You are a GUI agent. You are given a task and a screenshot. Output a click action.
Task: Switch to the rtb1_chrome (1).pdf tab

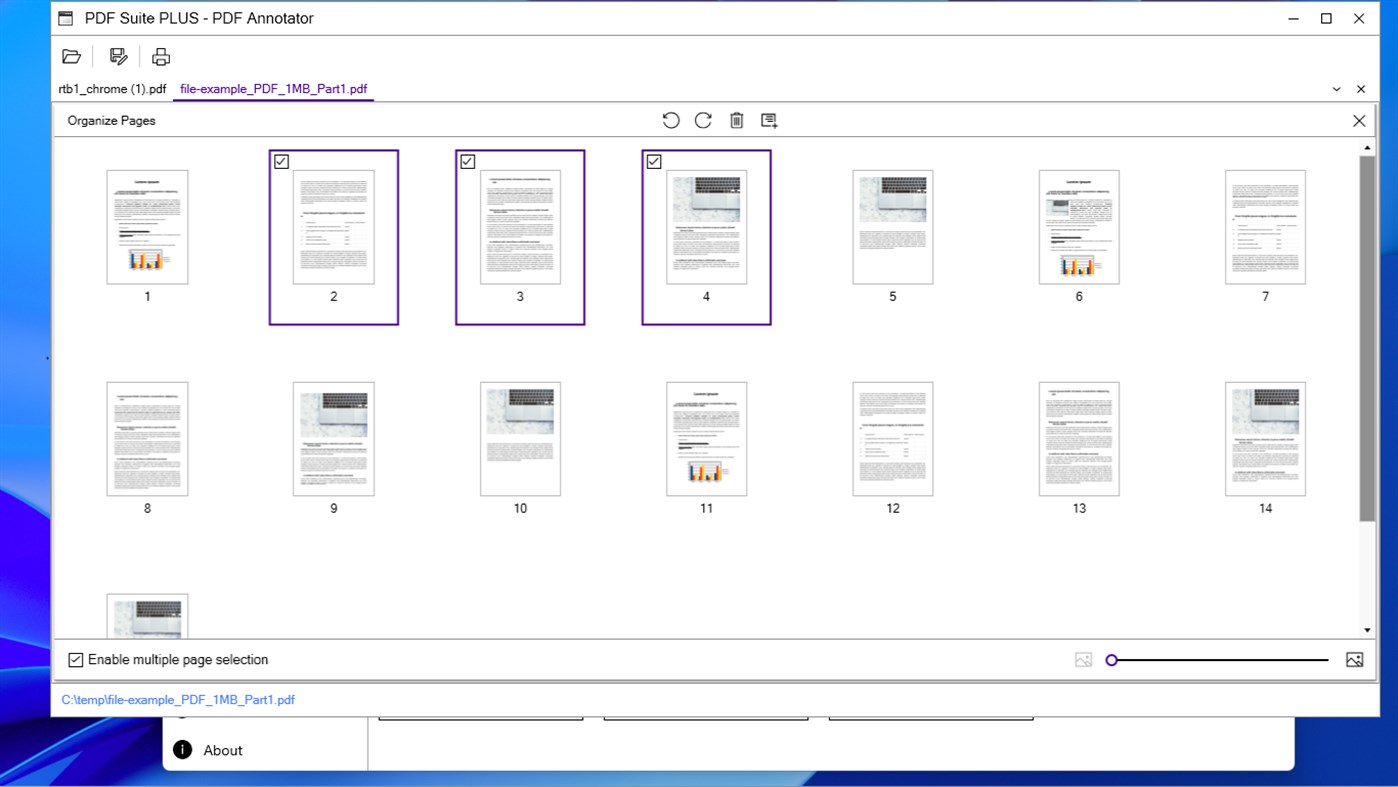pyautogui.click(x=112, y=89)
